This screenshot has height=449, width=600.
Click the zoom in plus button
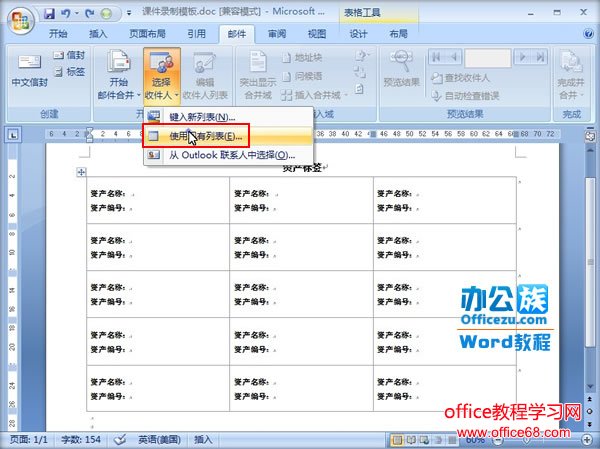coord(588,440)
